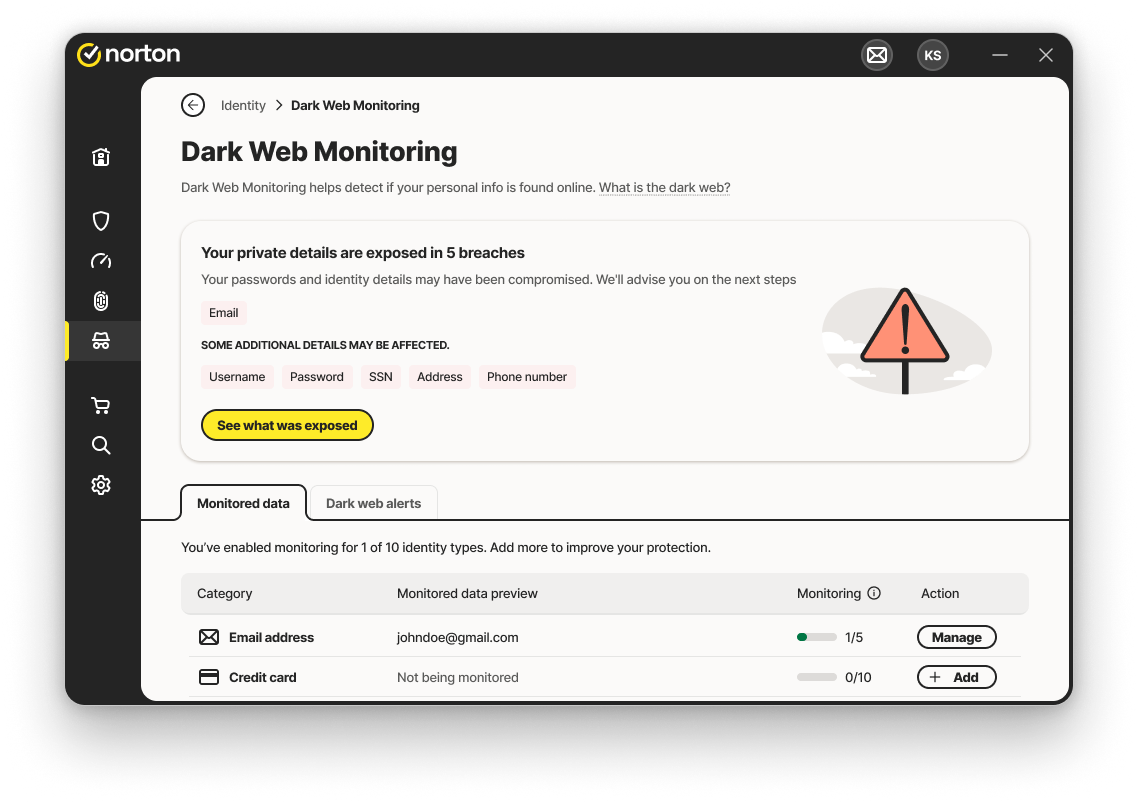
Task: Click Manage for Email address
Action: (957, 637)
